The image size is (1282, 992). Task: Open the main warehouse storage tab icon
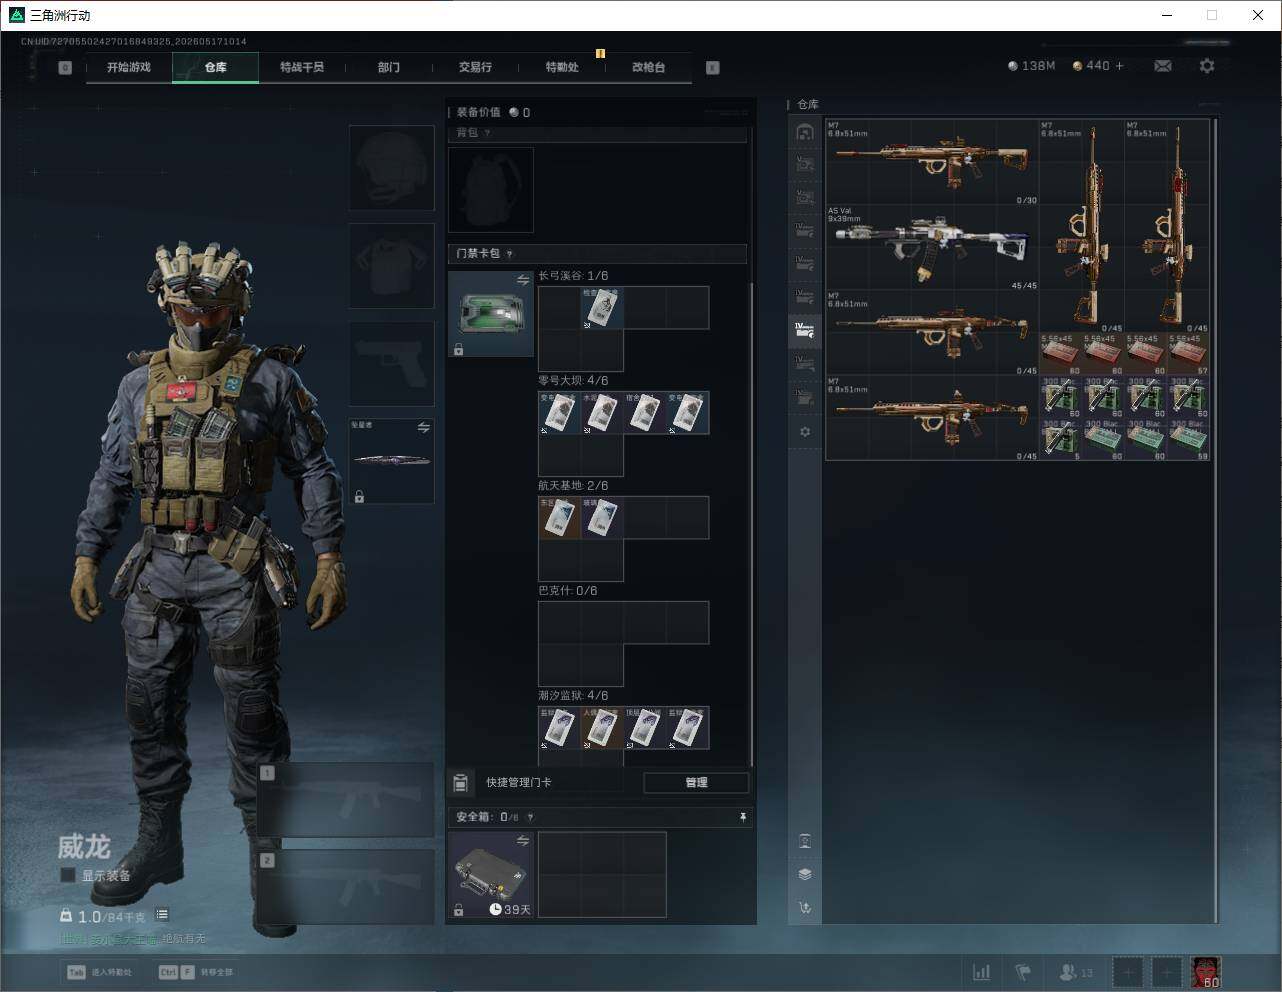[804, 132]
